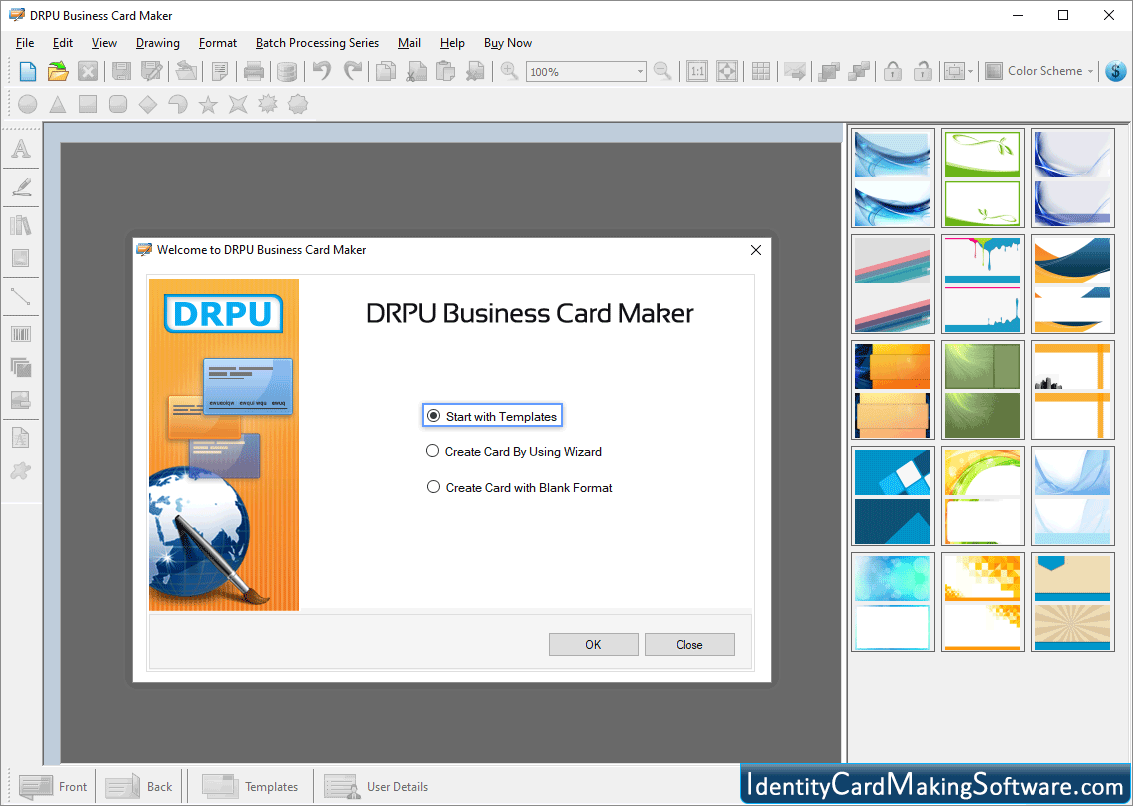Click the Save floppy disk icon
Image resolution: width=1133 pixels, height=806 pixels.
point(121,72)
